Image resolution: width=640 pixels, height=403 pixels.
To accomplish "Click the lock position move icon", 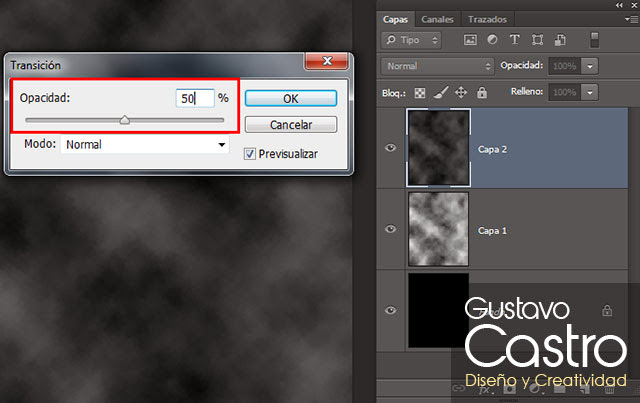I will (461, 92).
